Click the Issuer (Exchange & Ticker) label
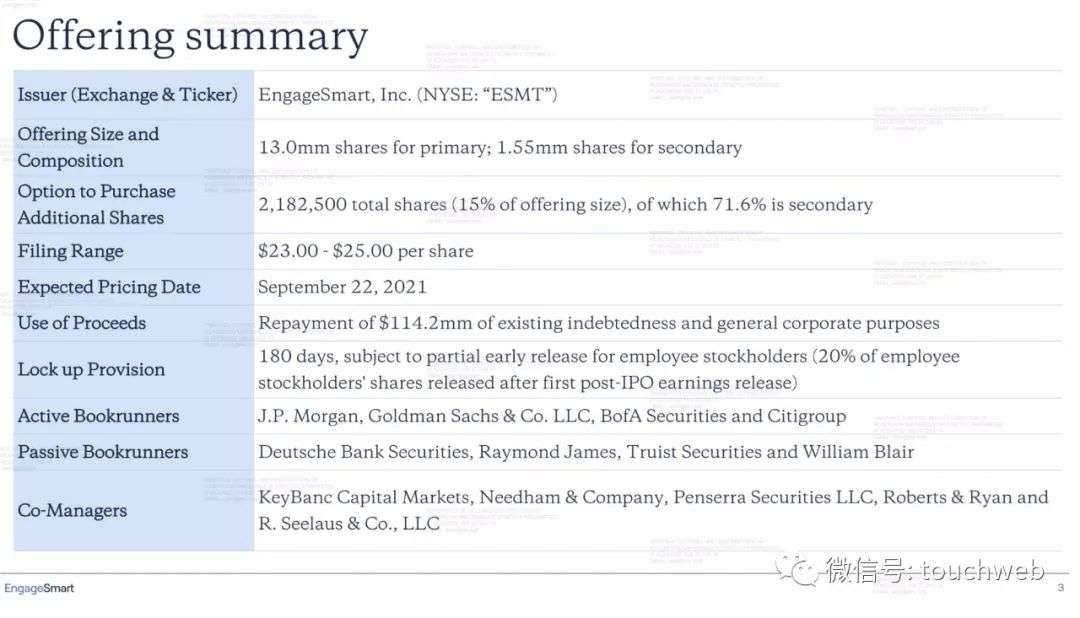The height and width of the screenshot is (618, 1080). click(x=127, y=94)
